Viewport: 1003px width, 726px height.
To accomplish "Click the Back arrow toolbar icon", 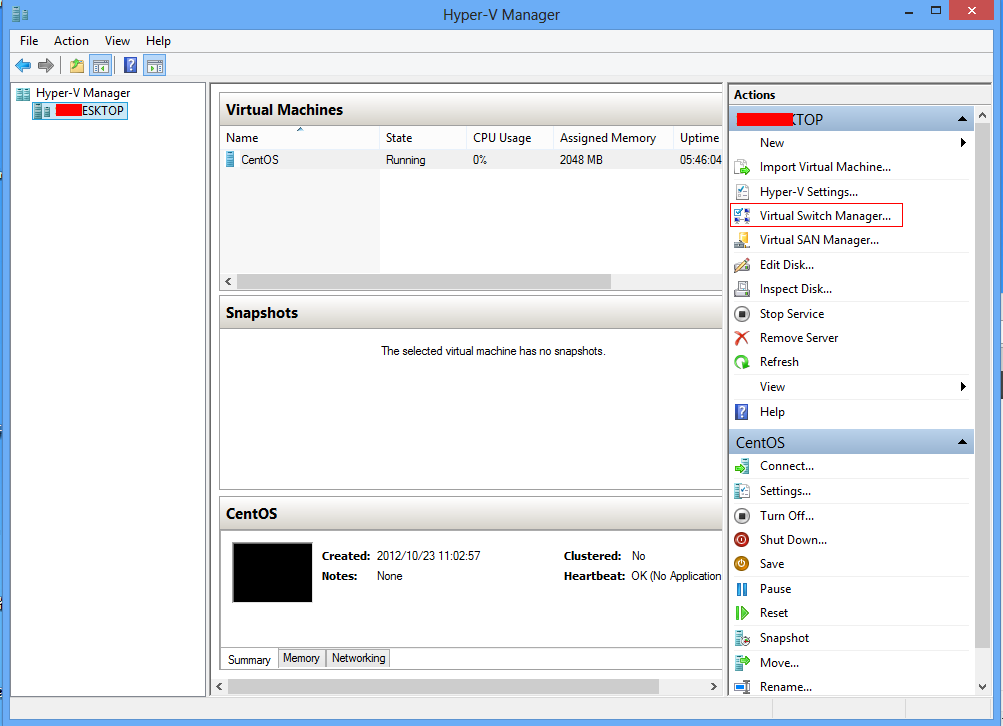I will [x=23, y=65].
